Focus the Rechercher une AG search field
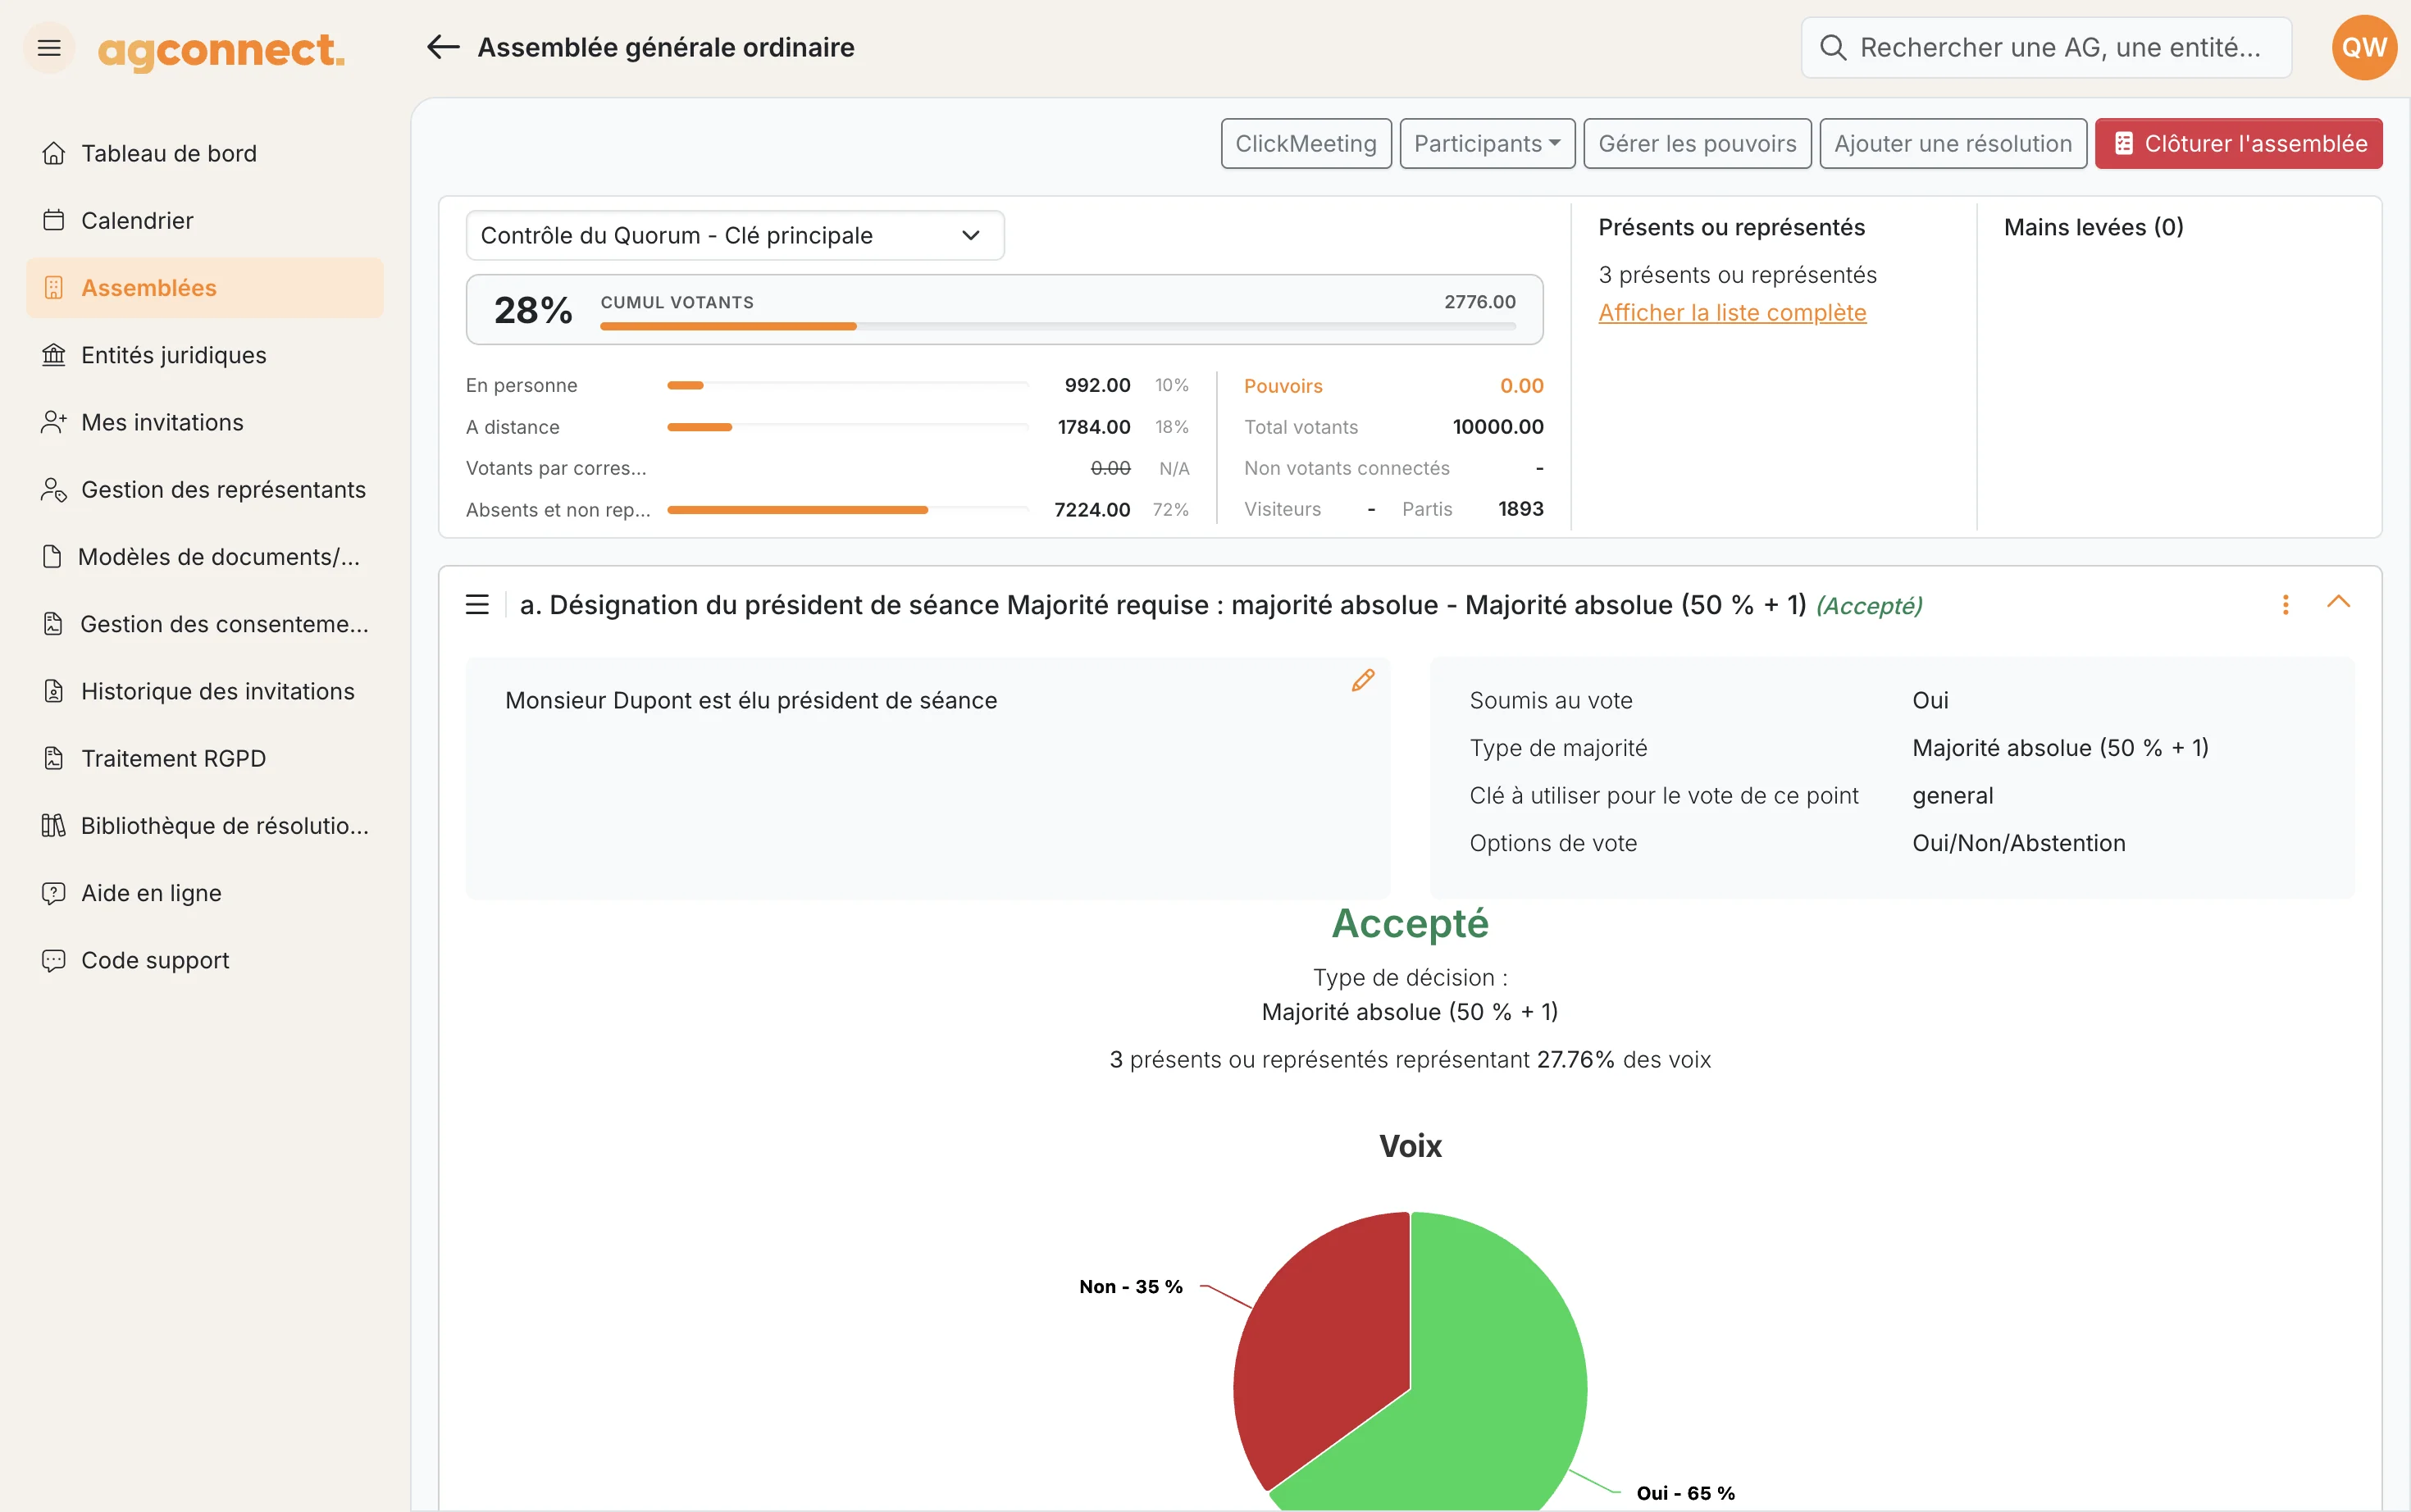Screen dimensions: 2411x1512 coord(2046,47)
